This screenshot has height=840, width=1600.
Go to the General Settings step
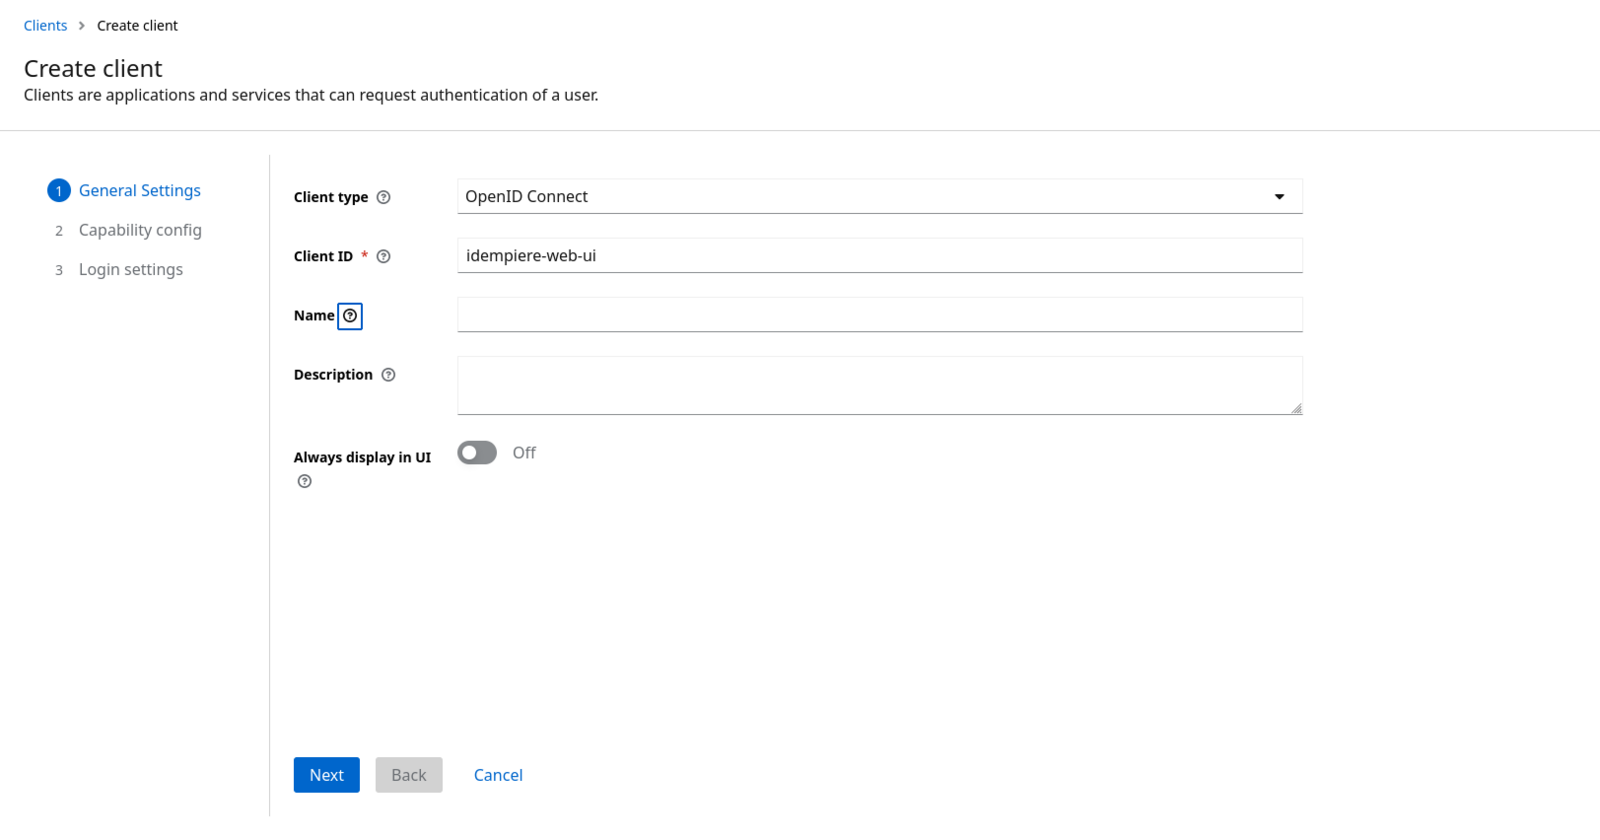click(139, 191)
